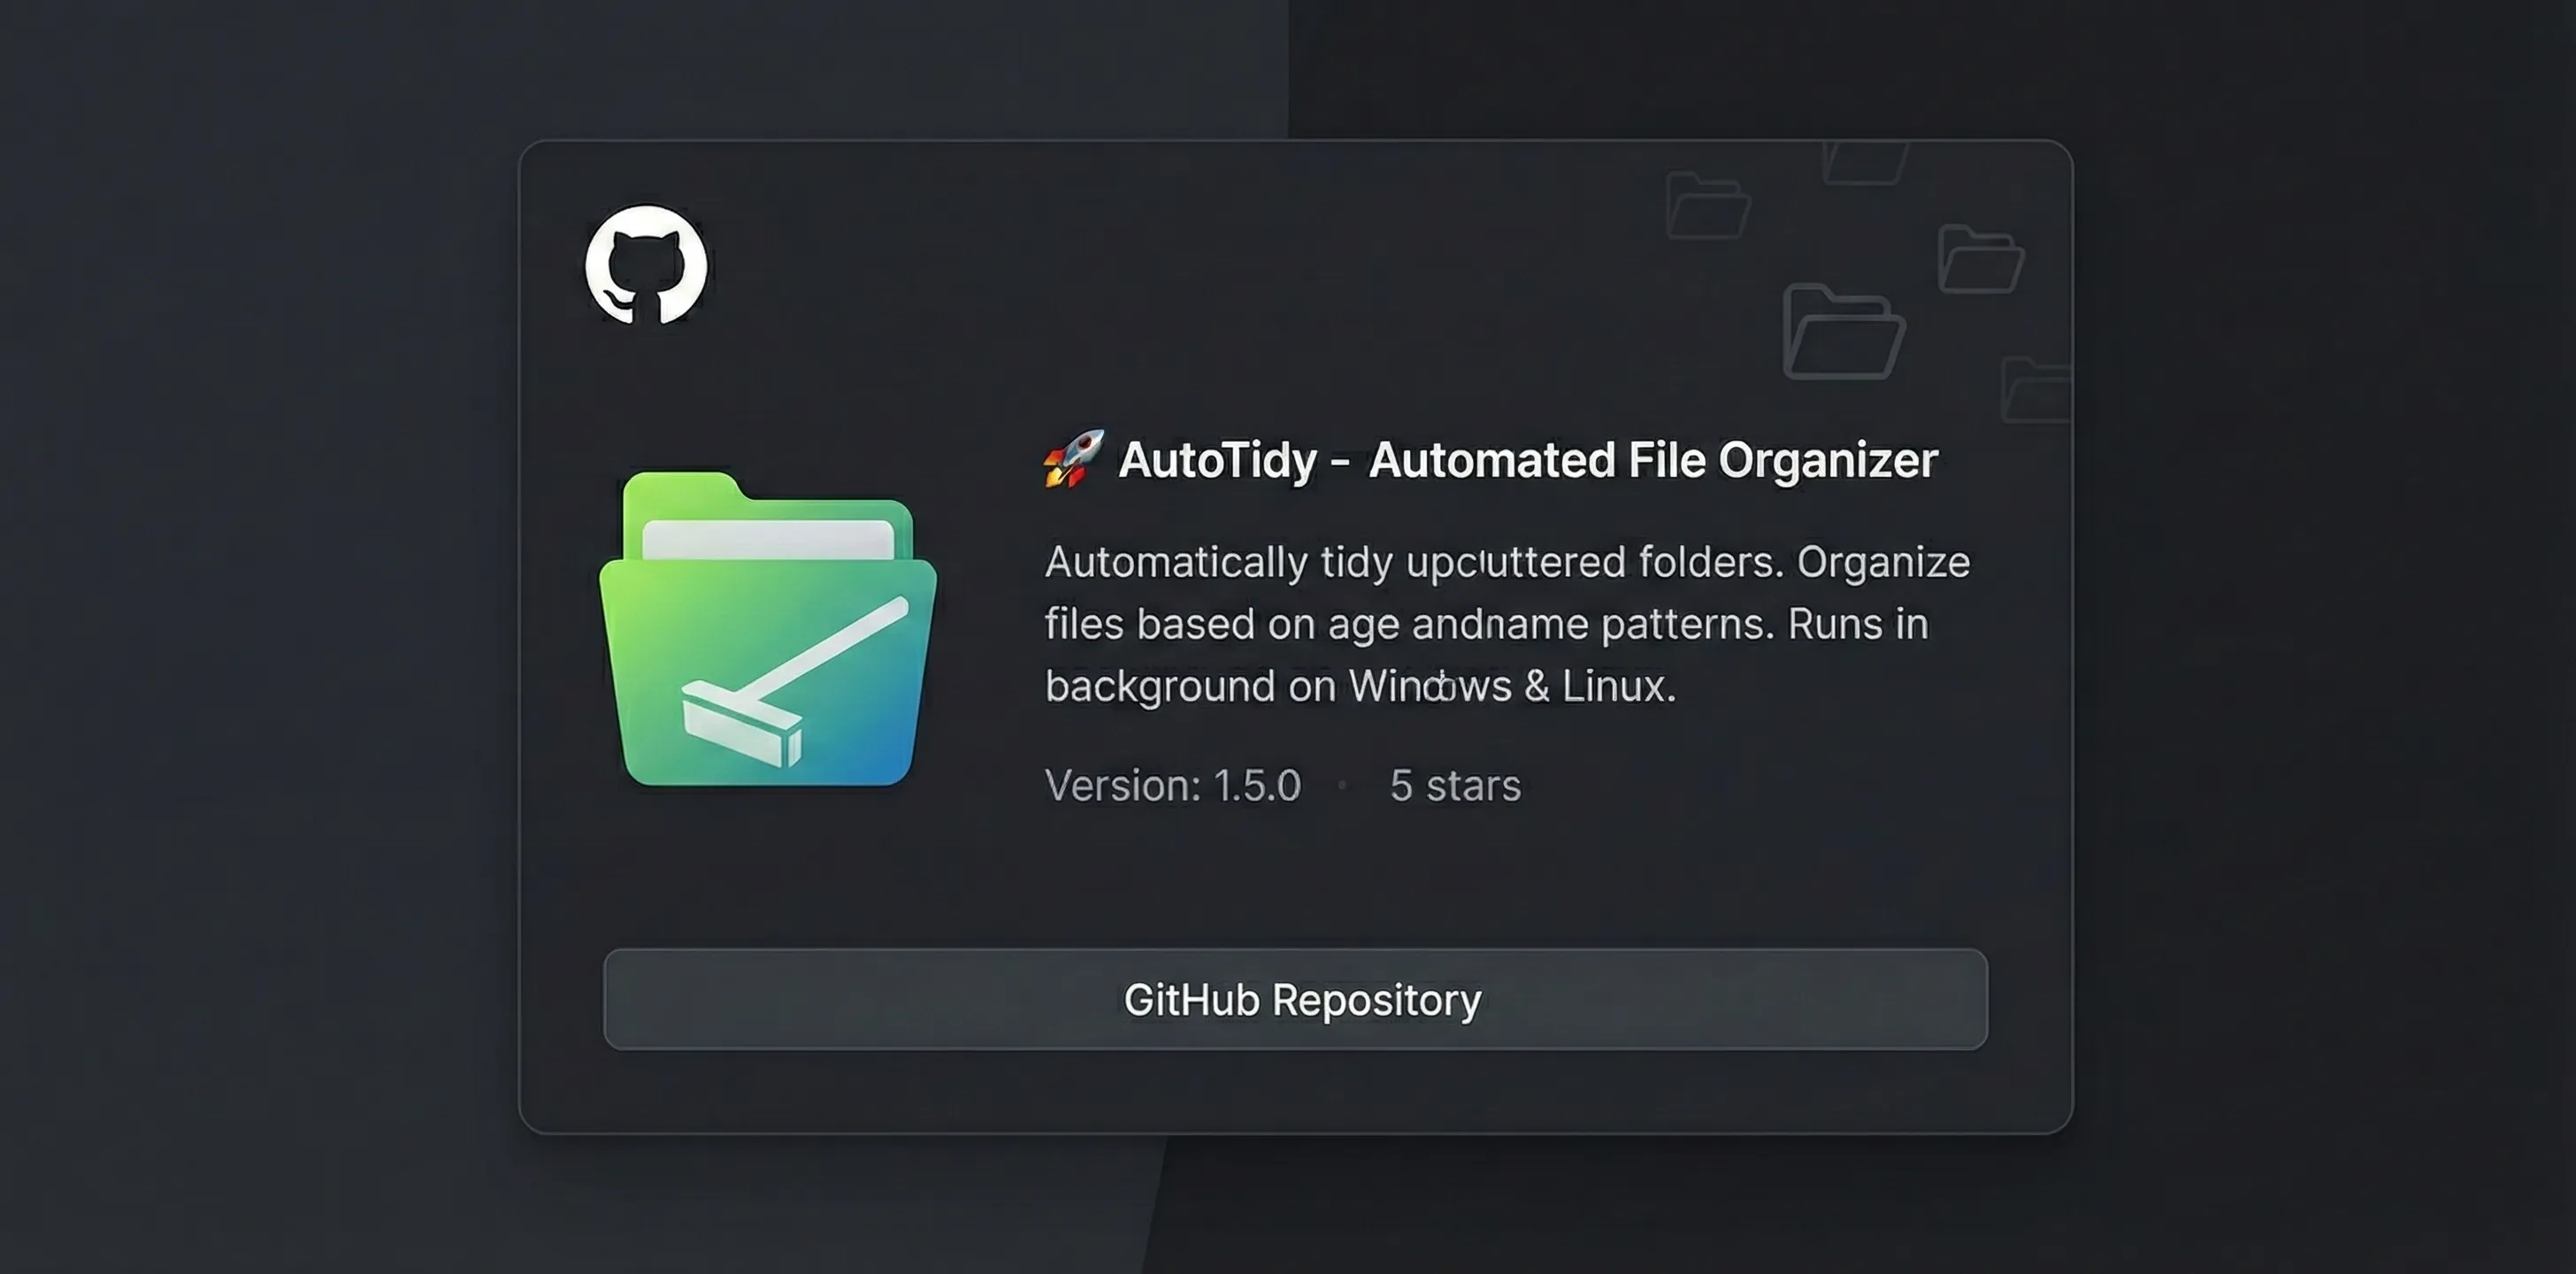Click the GitHub octocat logo icon

(646, 266)
